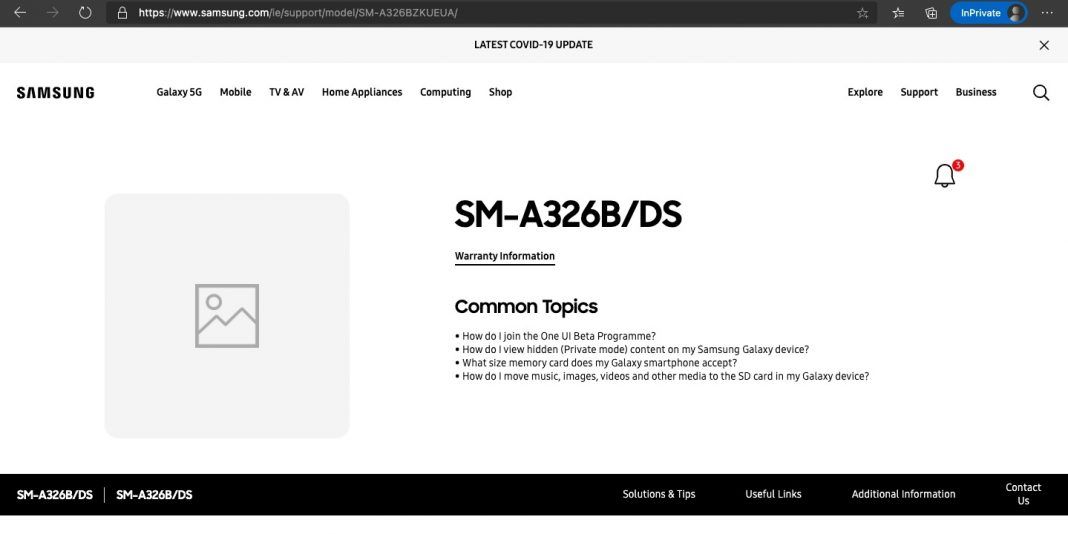
Task: Open the Mobile navigation menu
Action: [235, 92]
